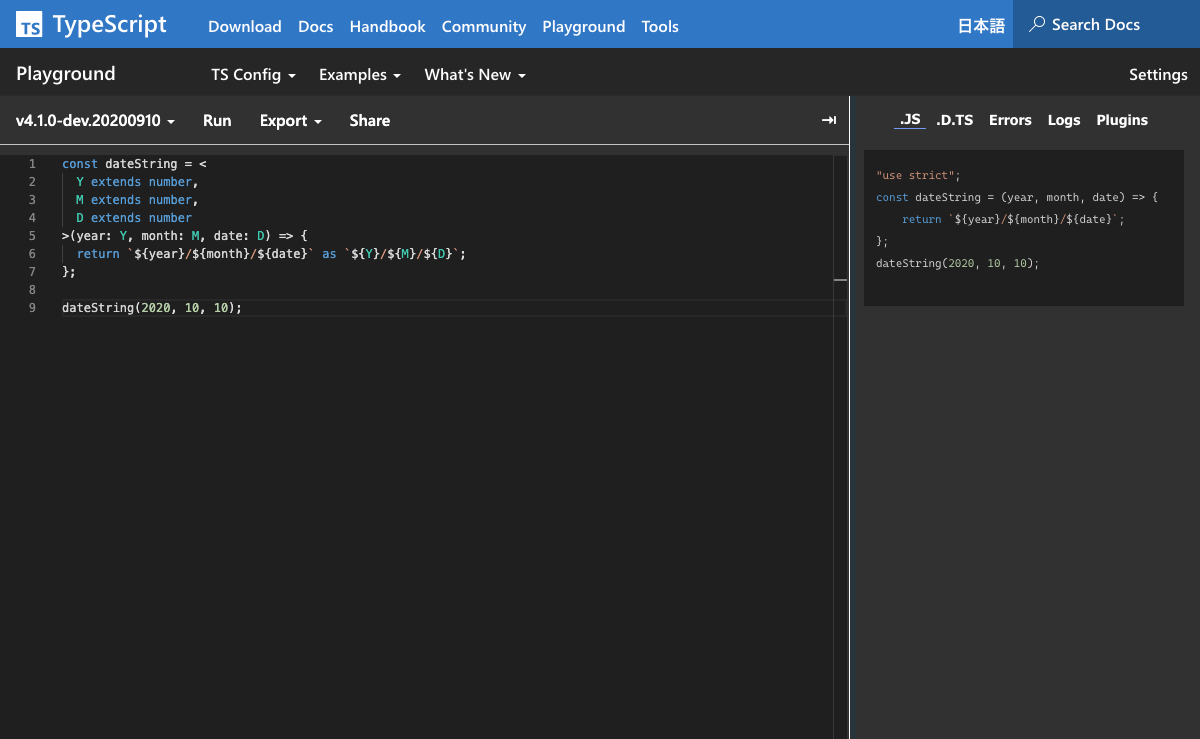This screenshot has width=1200, height=739.
Task: Select the .JS output tab
Action: pyautogui.click(x=910, y=120)
